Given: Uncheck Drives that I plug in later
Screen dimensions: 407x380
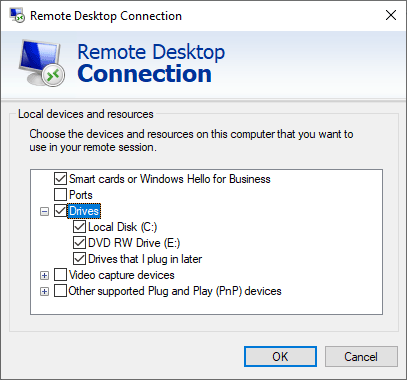Looking at the screenshot, I should pyautogui.click(x=79, y=259).
